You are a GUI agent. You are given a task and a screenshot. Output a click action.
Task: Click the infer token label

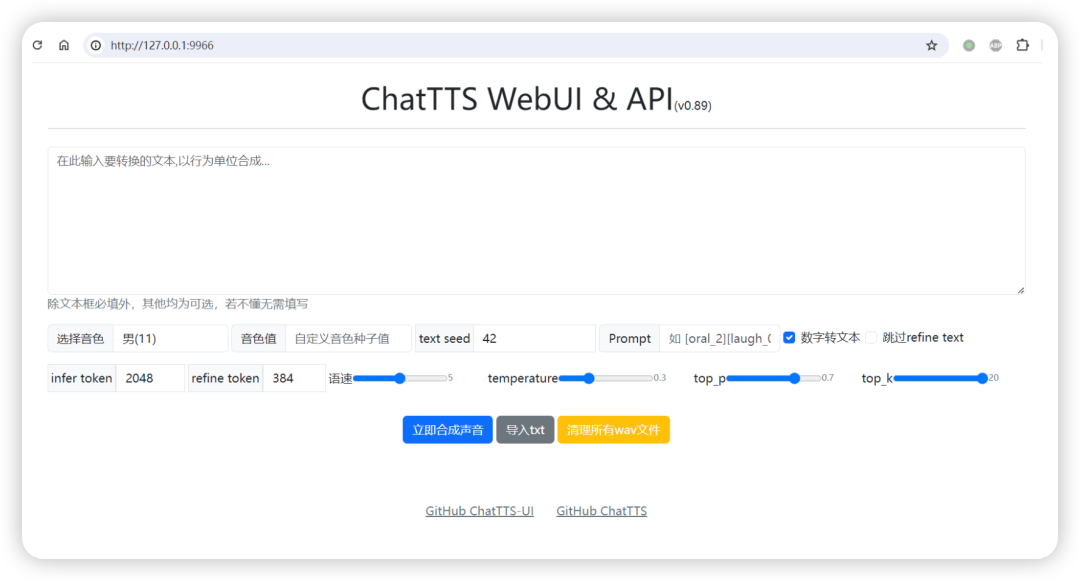pyautogui.click(x=81, y=378)
